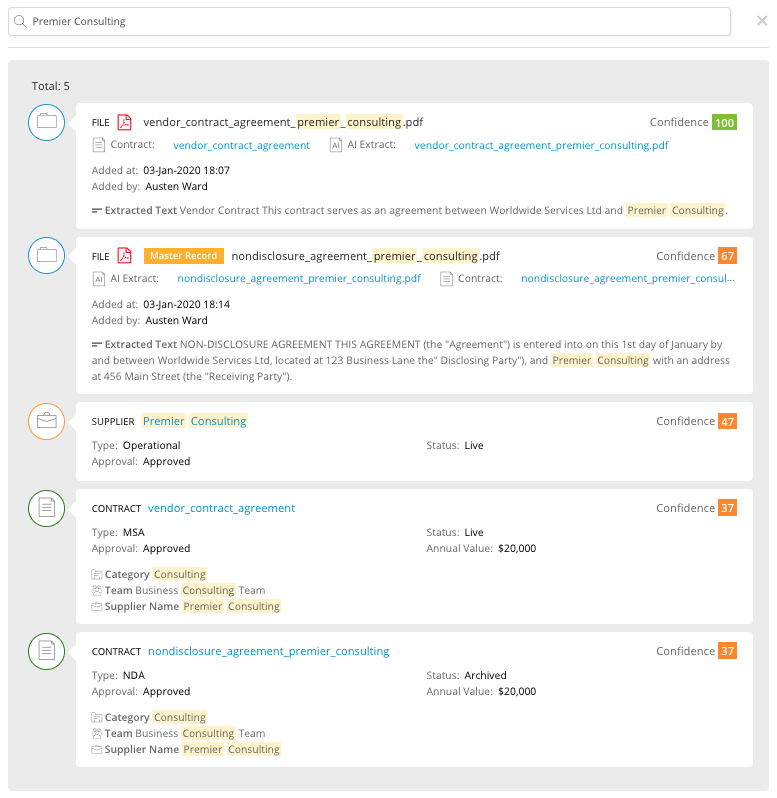Click the green Confidence 100 badge

pos(724,123)
